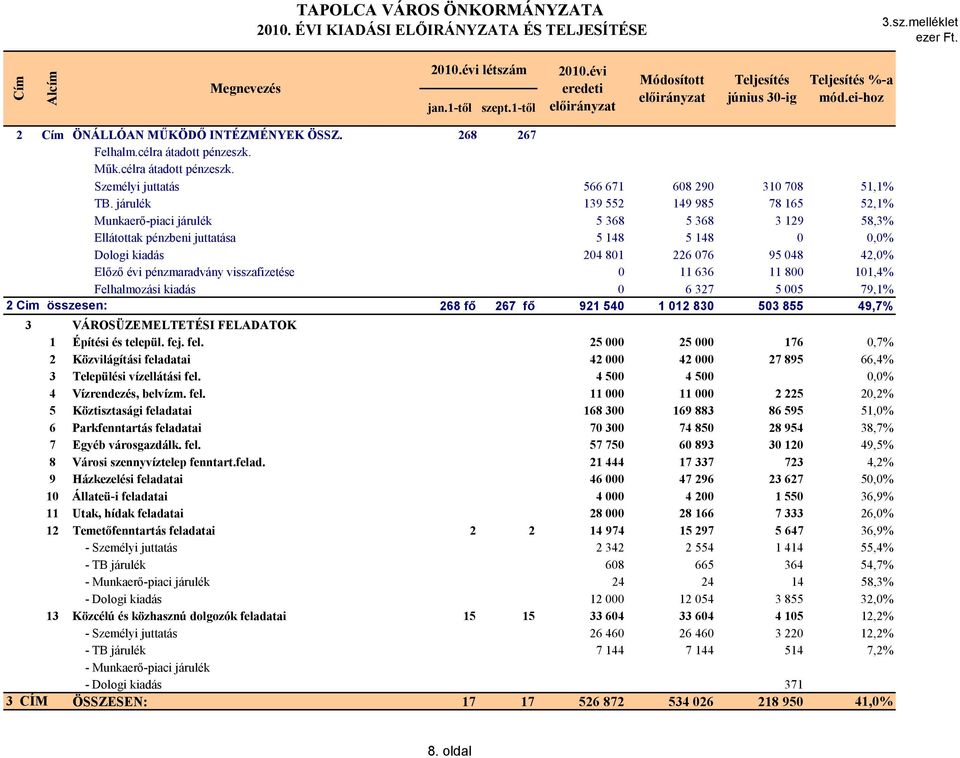Click the 101,4% percentage cell
960x758 pixels.
point(874,272)
